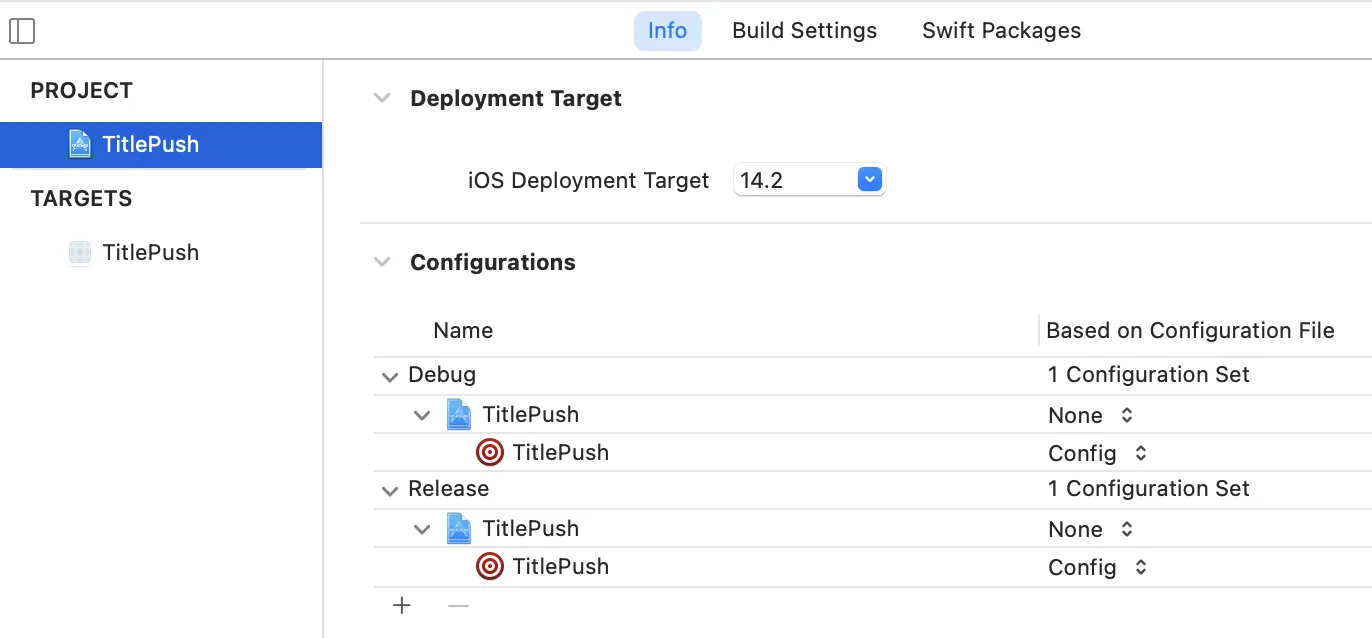Select the TitlePush target icon in sidebar
Screen dimensions: 1372x638
tap(80, 253)
